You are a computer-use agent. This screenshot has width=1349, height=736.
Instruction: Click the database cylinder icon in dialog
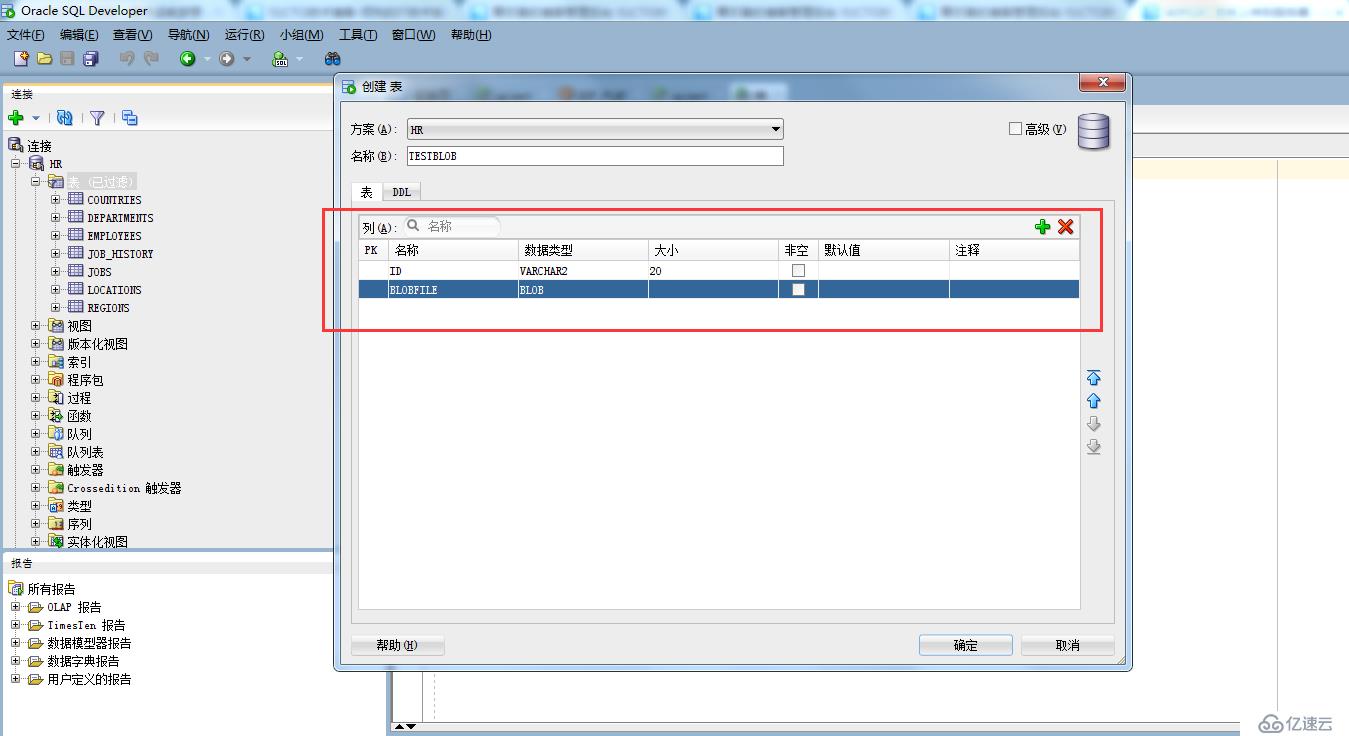coord(1094,132)
